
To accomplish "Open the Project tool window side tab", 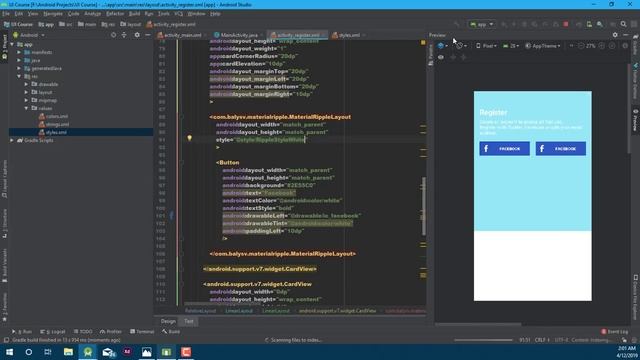I will tap(4, 48).
